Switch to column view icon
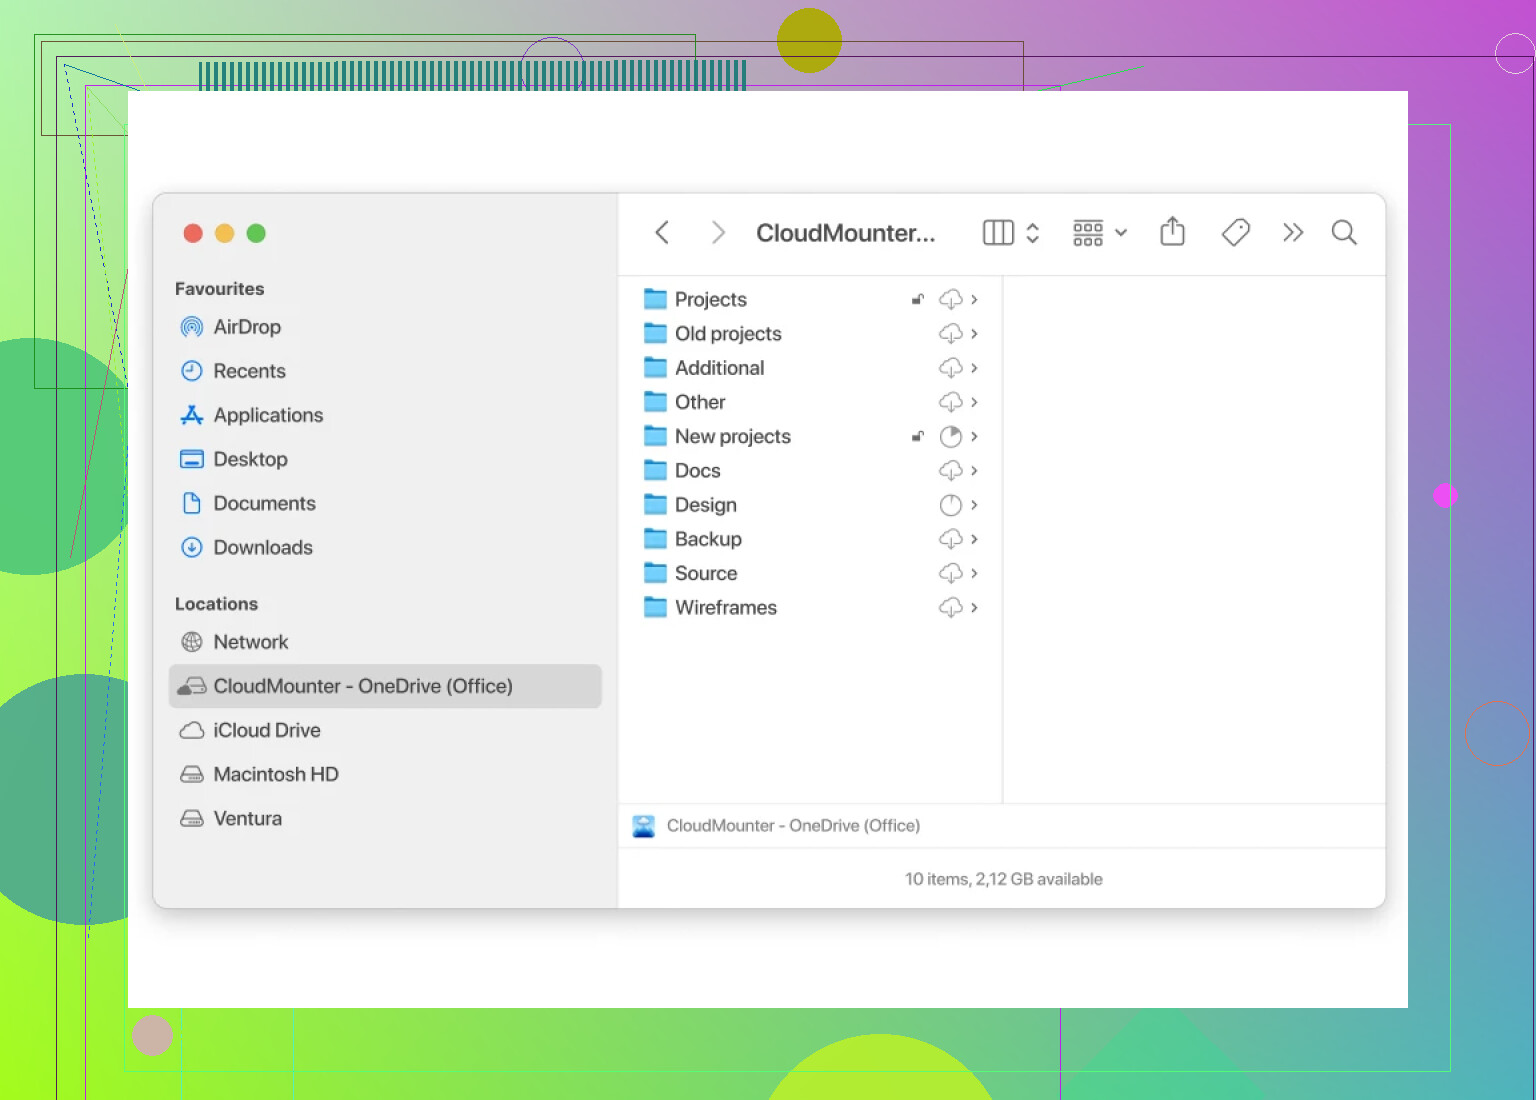The height and width of the screenshot is (1100, 1536). coord(998,233)
